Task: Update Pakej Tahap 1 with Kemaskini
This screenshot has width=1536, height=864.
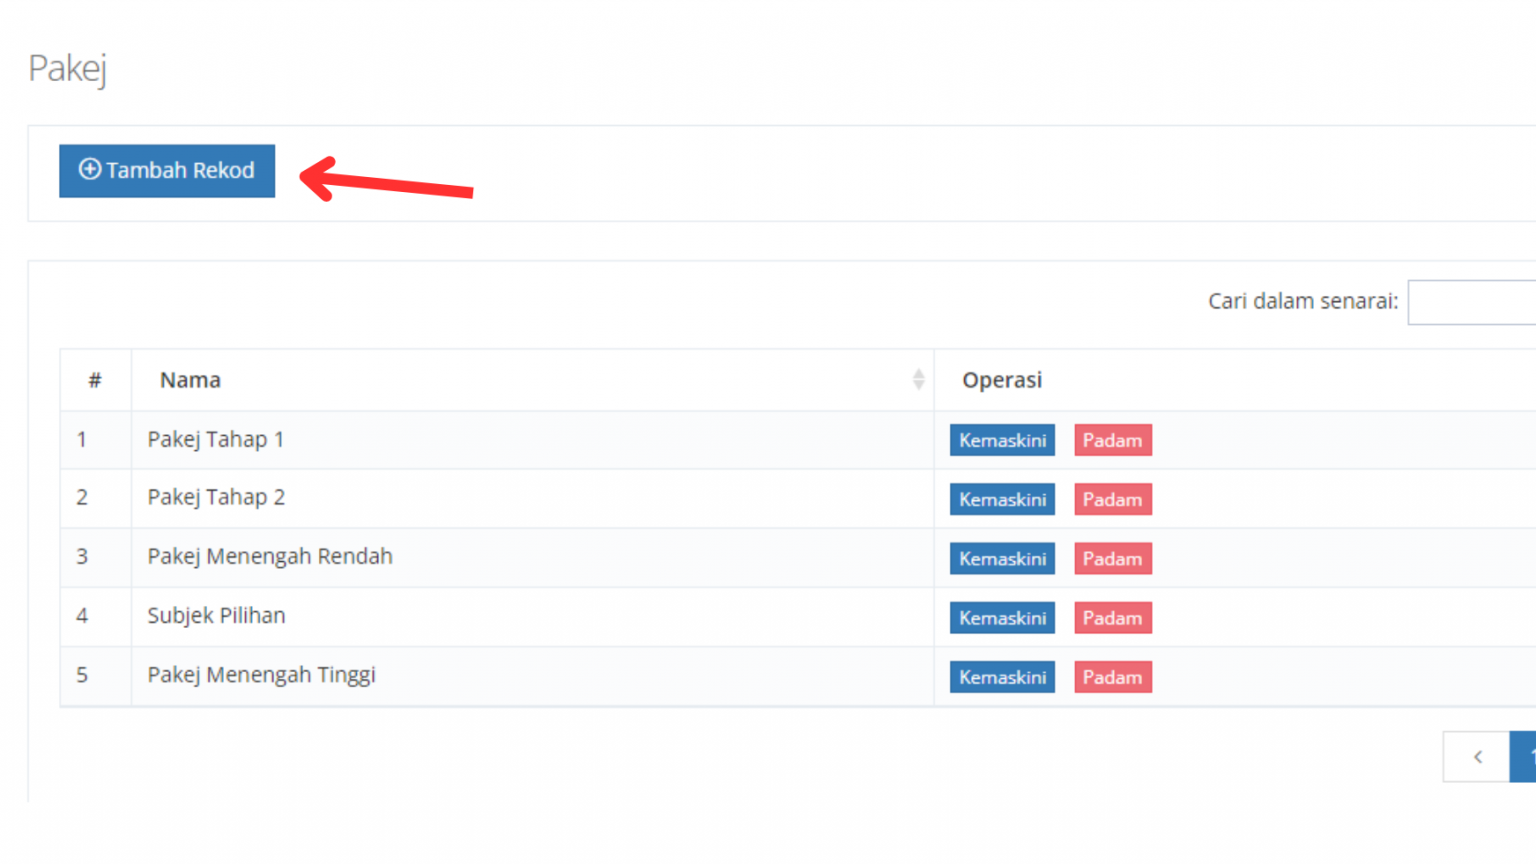Action: click(x=1002, y=440)
